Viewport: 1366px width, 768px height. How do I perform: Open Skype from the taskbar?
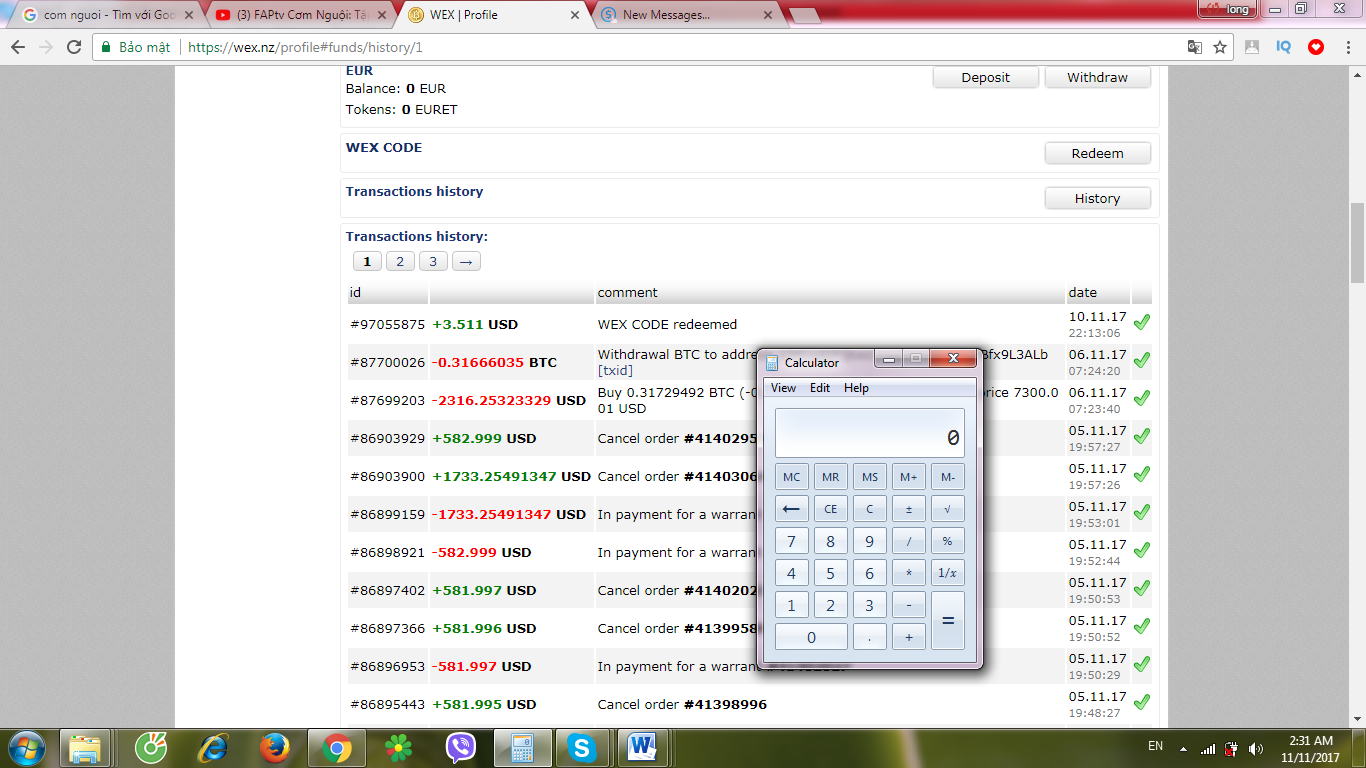[x=582, y=747]
